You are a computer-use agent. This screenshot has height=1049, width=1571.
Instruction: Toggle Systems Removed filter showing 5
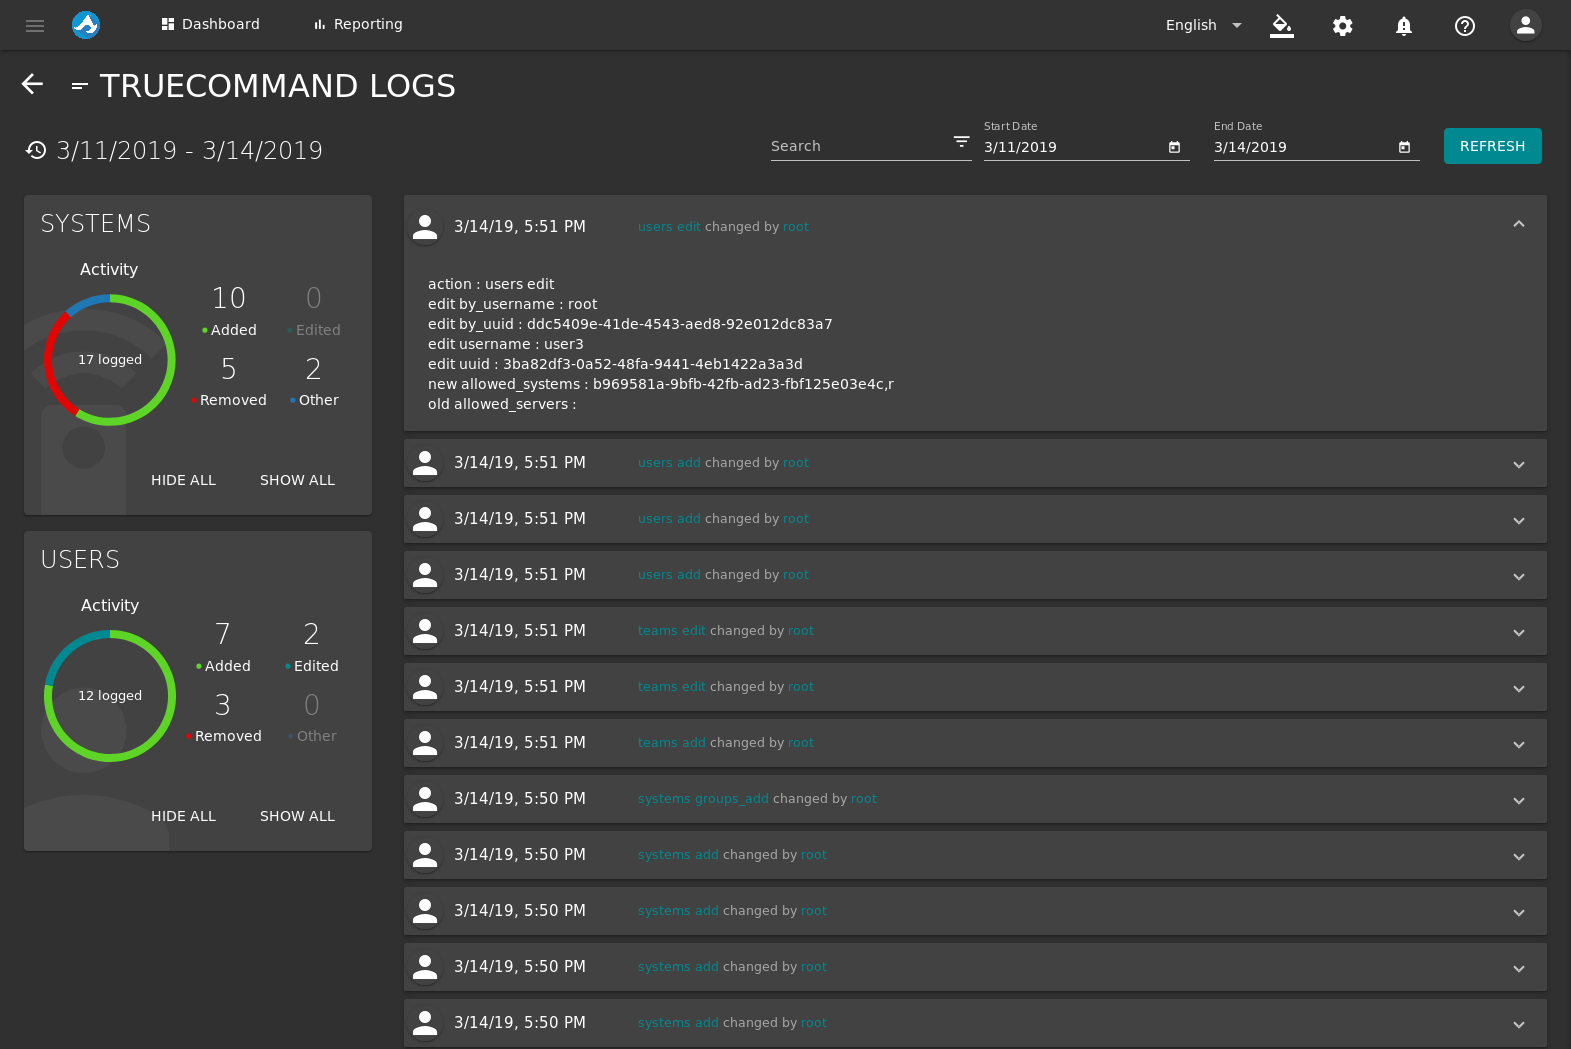pyautogui.click(x=229, y=382)
